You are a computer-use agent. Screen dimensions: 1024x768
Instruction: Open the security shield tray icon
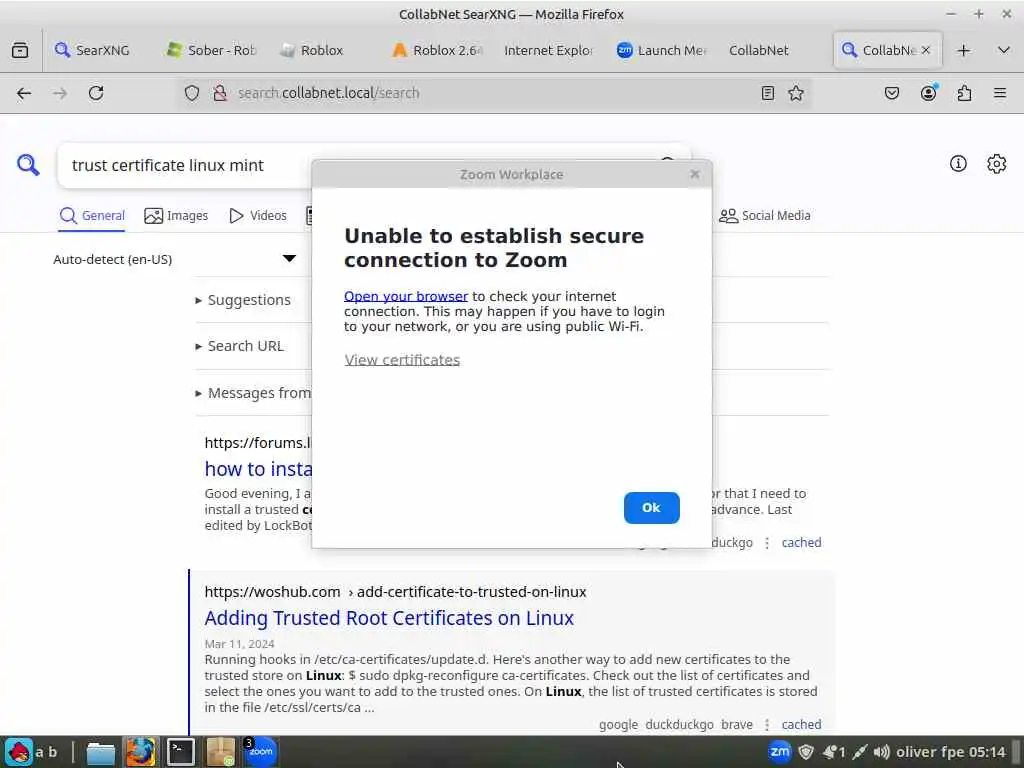pyautogui.click(x=806, y=752)
